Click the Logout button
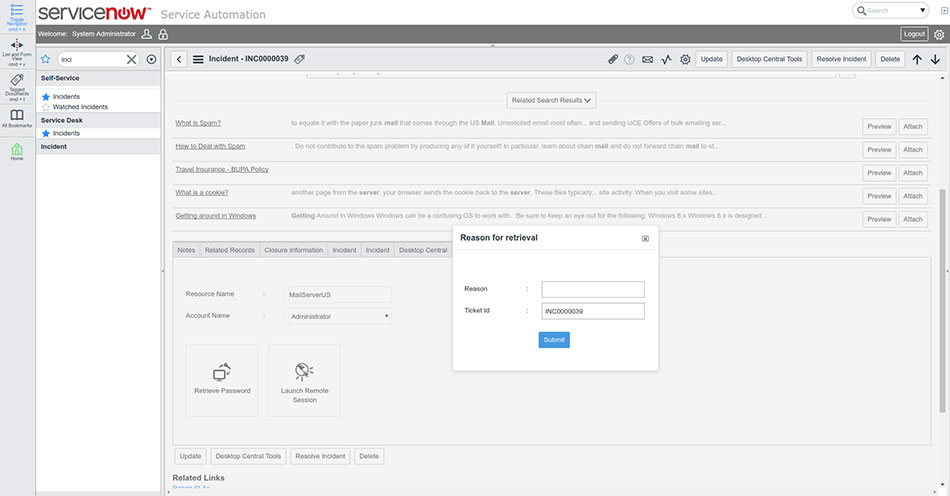Screen dimensions: 950x496 pos(914,34)
